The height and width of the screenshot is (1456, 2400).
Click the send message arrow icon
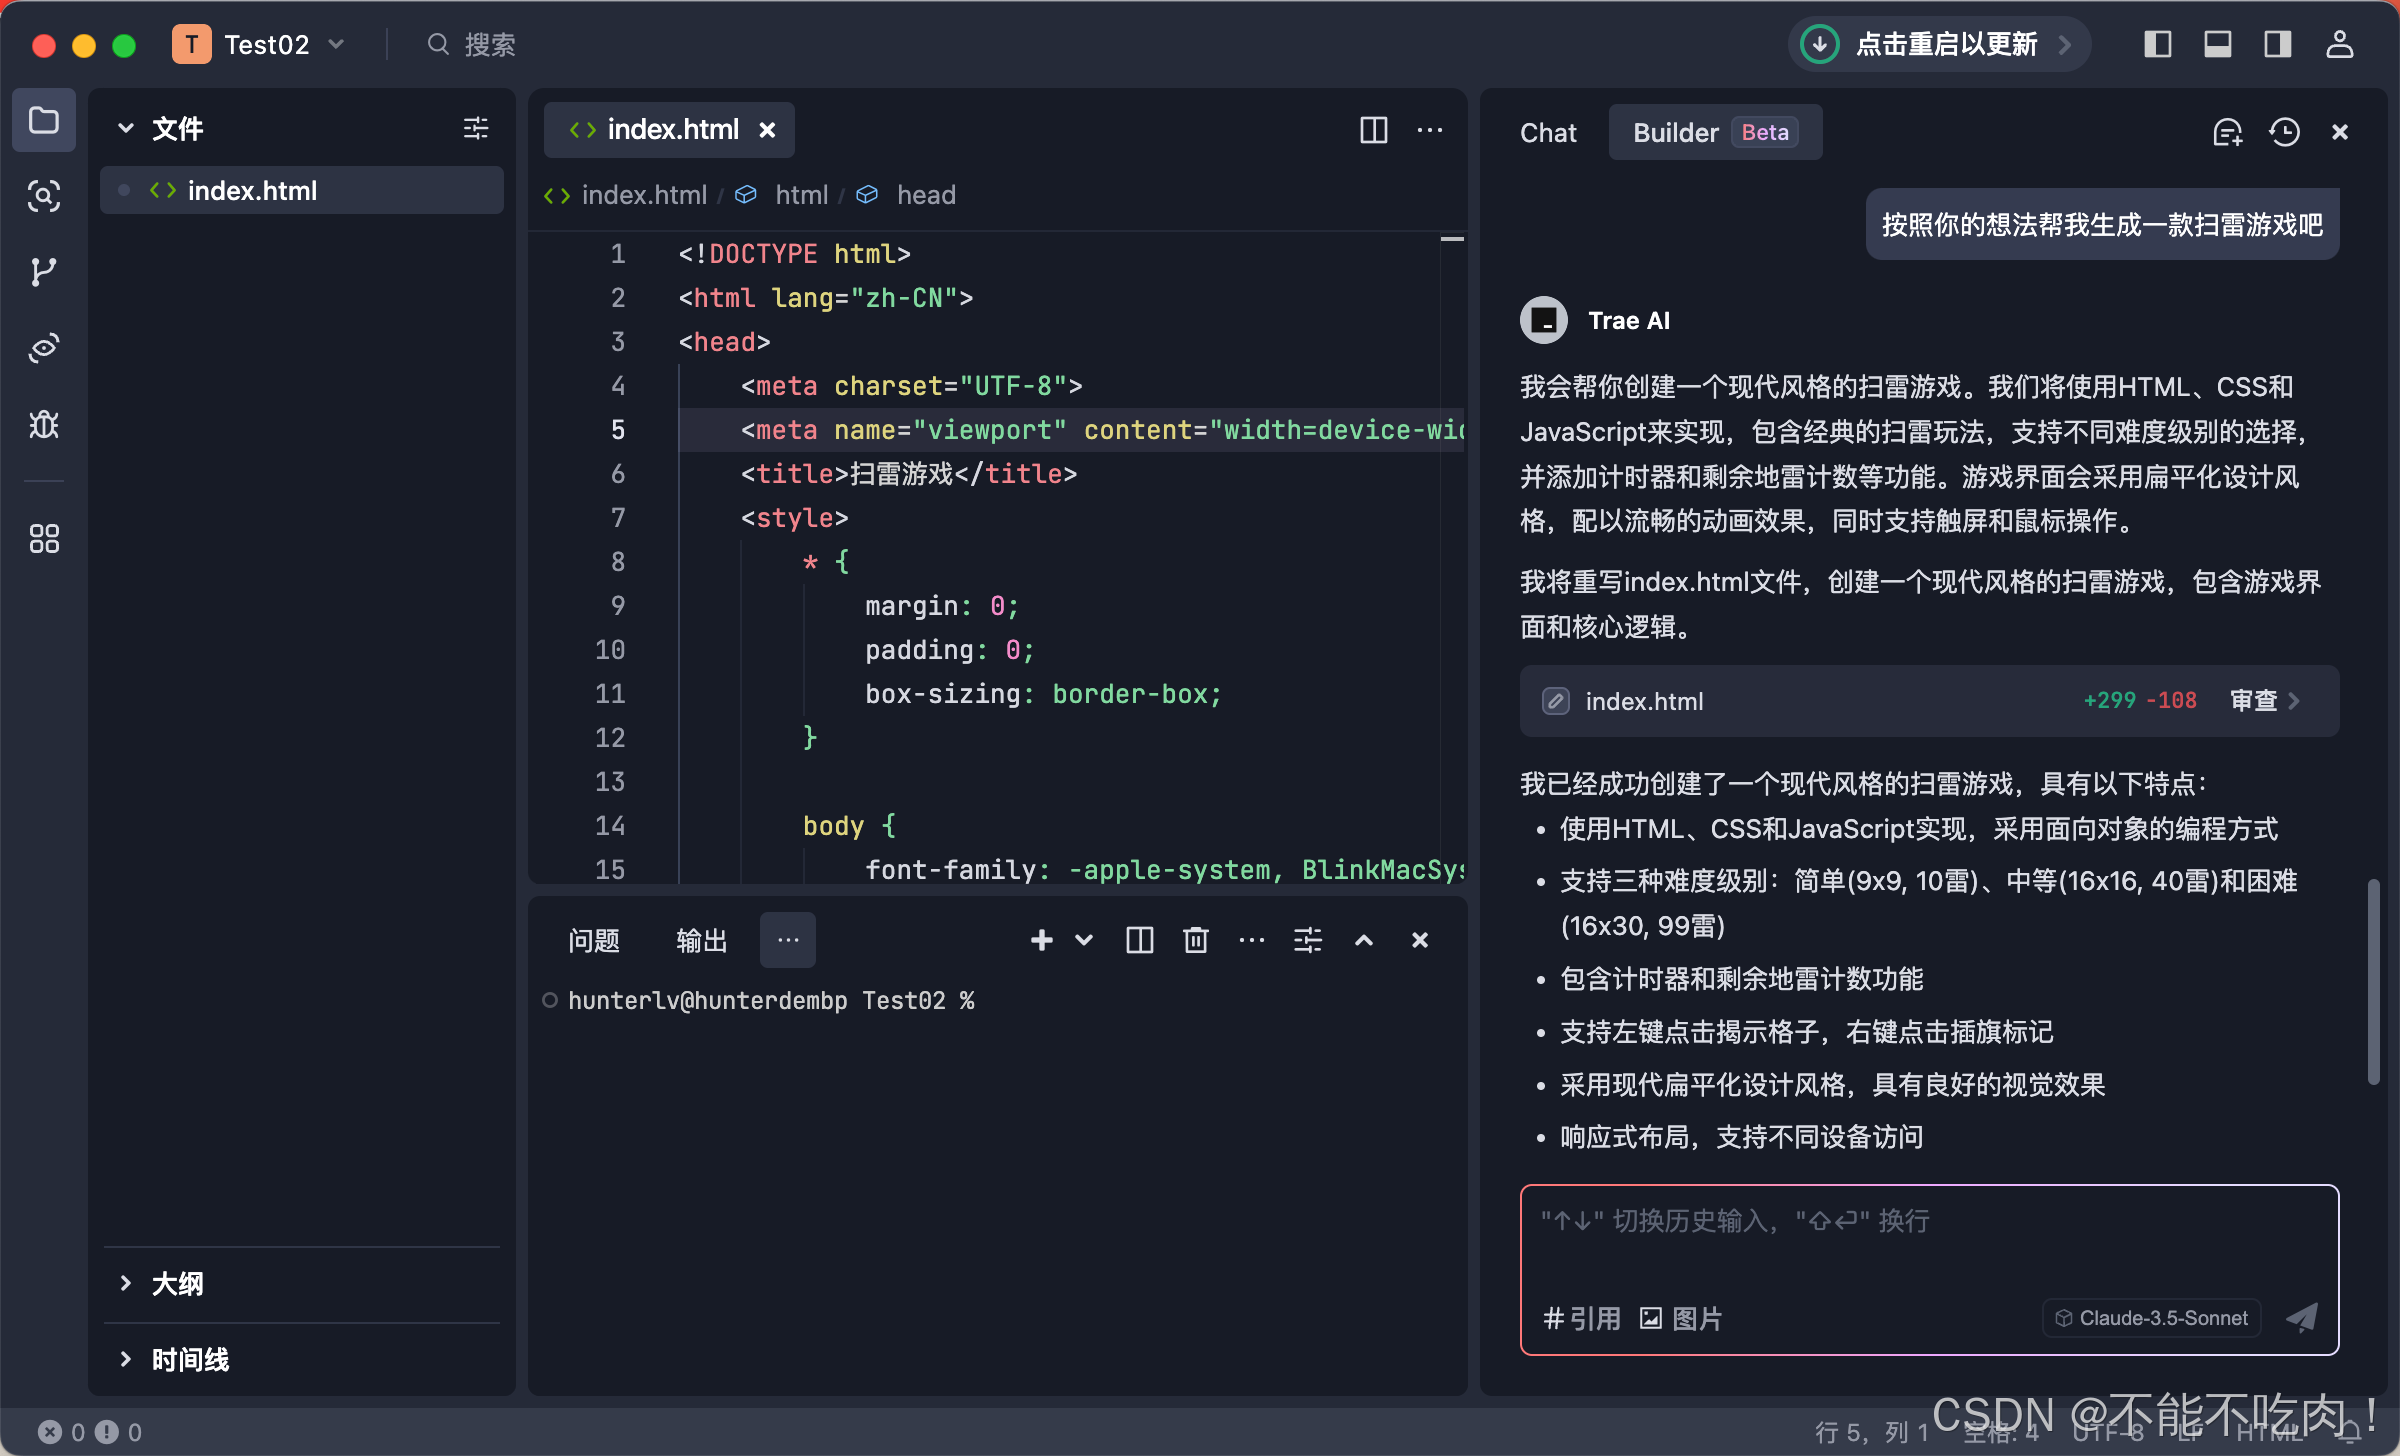pos(2301,1317)
